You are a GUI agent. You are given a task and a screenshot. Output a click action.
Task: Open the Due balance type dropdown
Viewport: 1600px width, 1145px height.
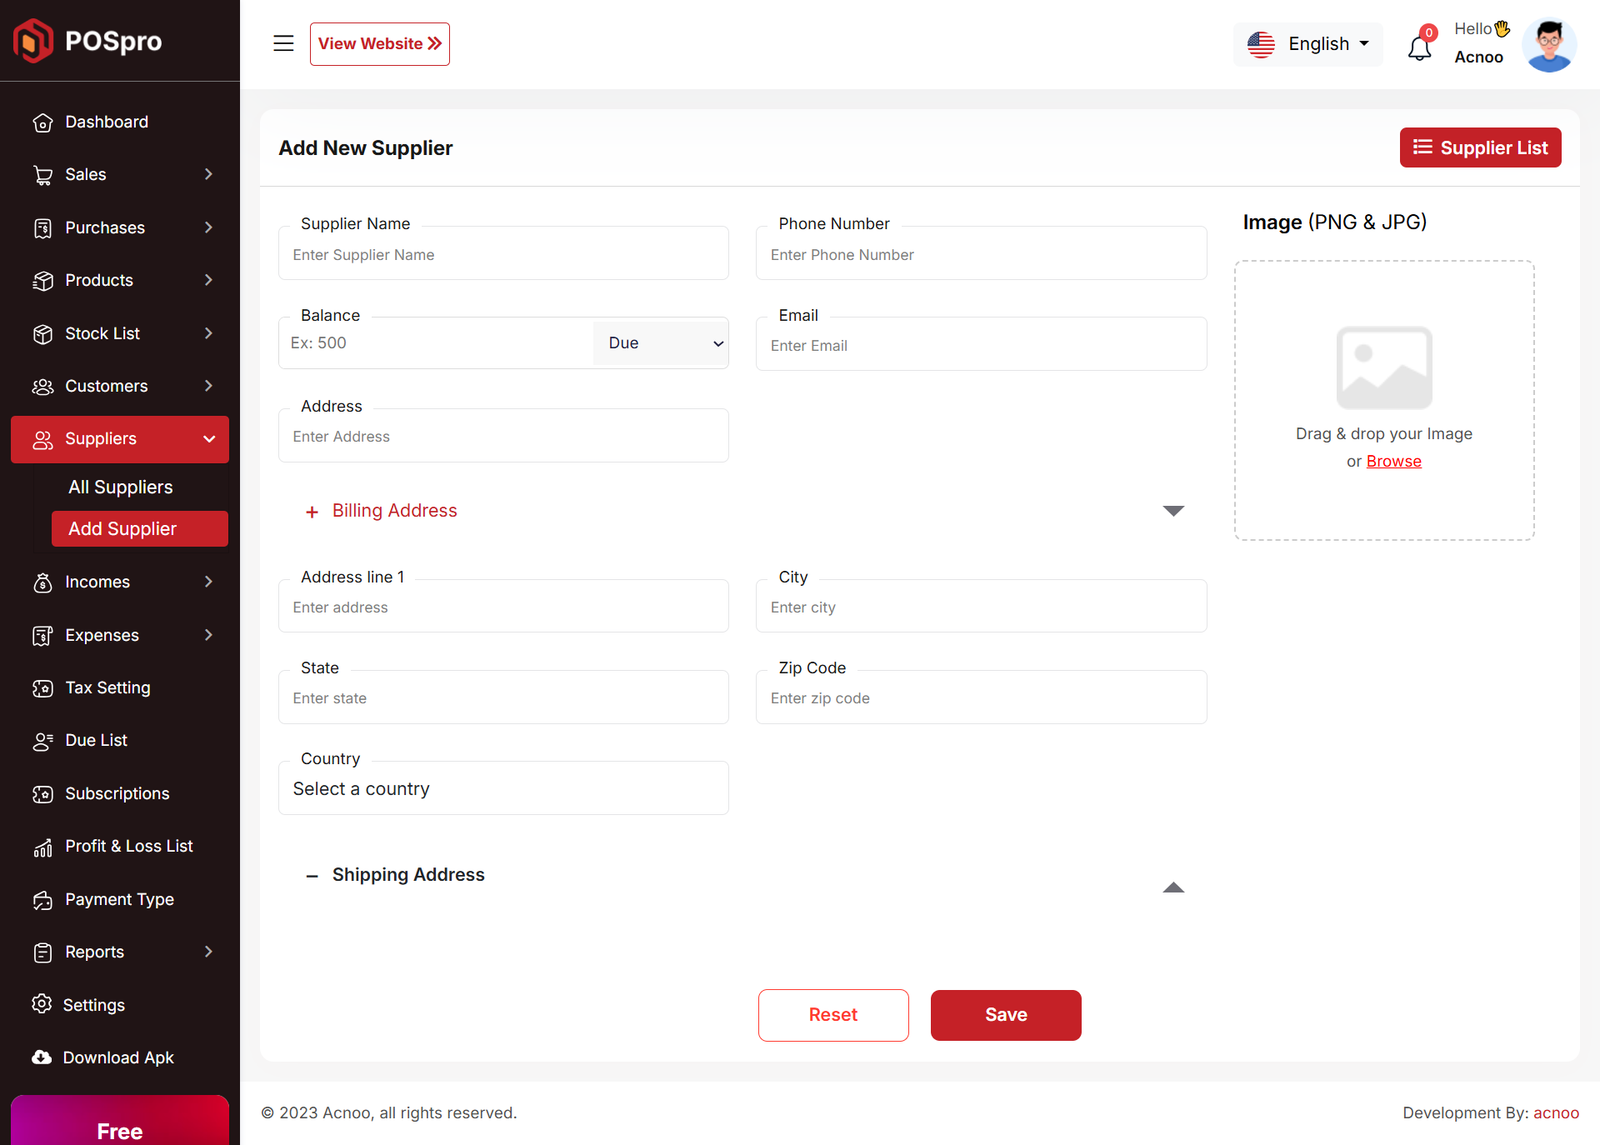pyautogui.click(x=661, y=343)
